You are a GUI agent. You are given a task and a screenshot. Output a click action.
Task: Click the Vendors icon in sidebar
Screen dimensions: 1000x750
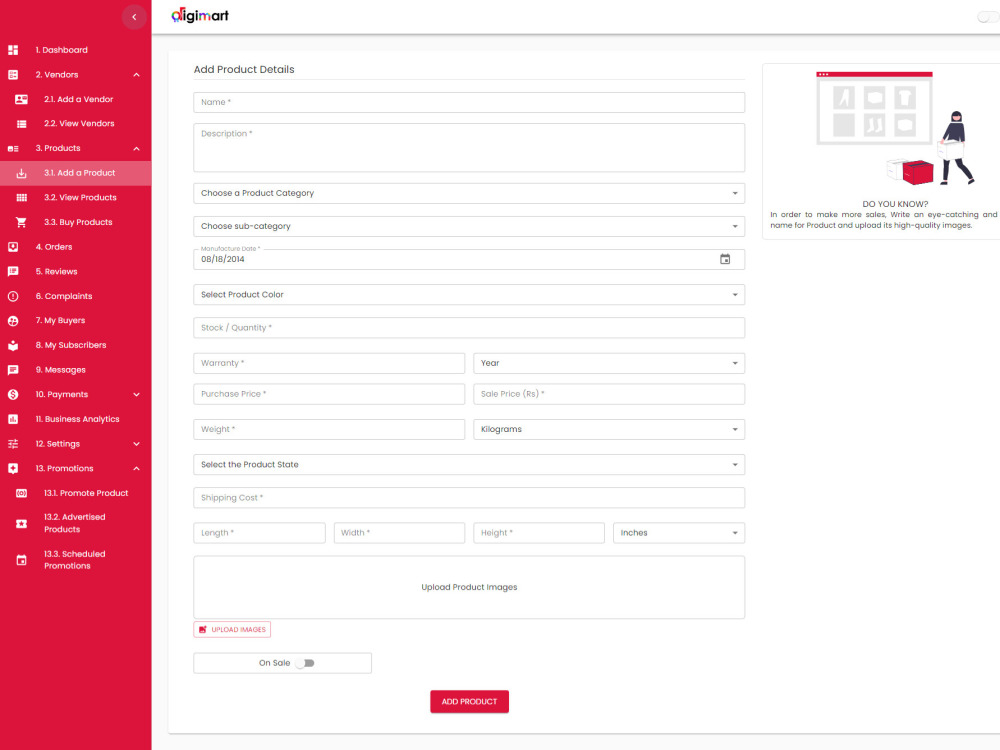(13, 75)
